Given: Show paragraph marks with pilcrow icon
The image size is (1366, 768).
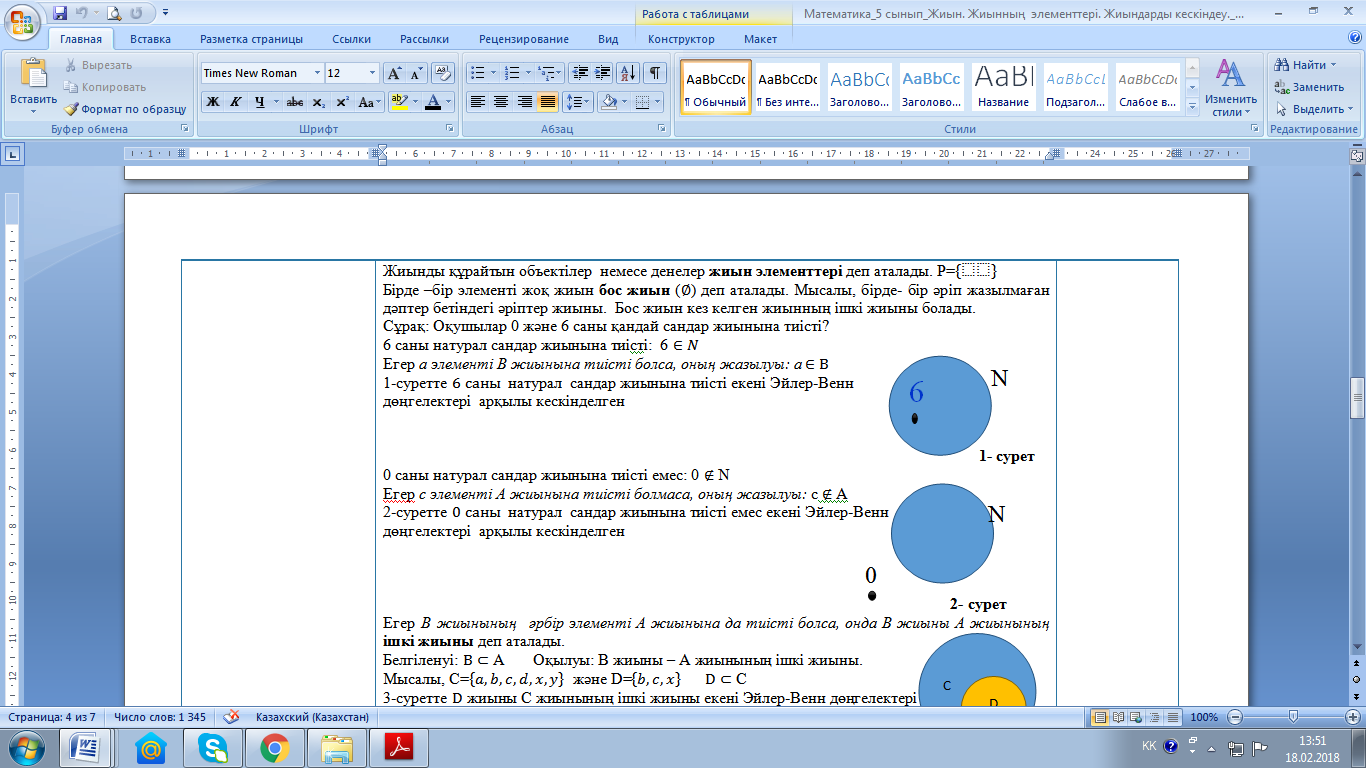Looking at the screenshot, I should [x=654, y=73].
